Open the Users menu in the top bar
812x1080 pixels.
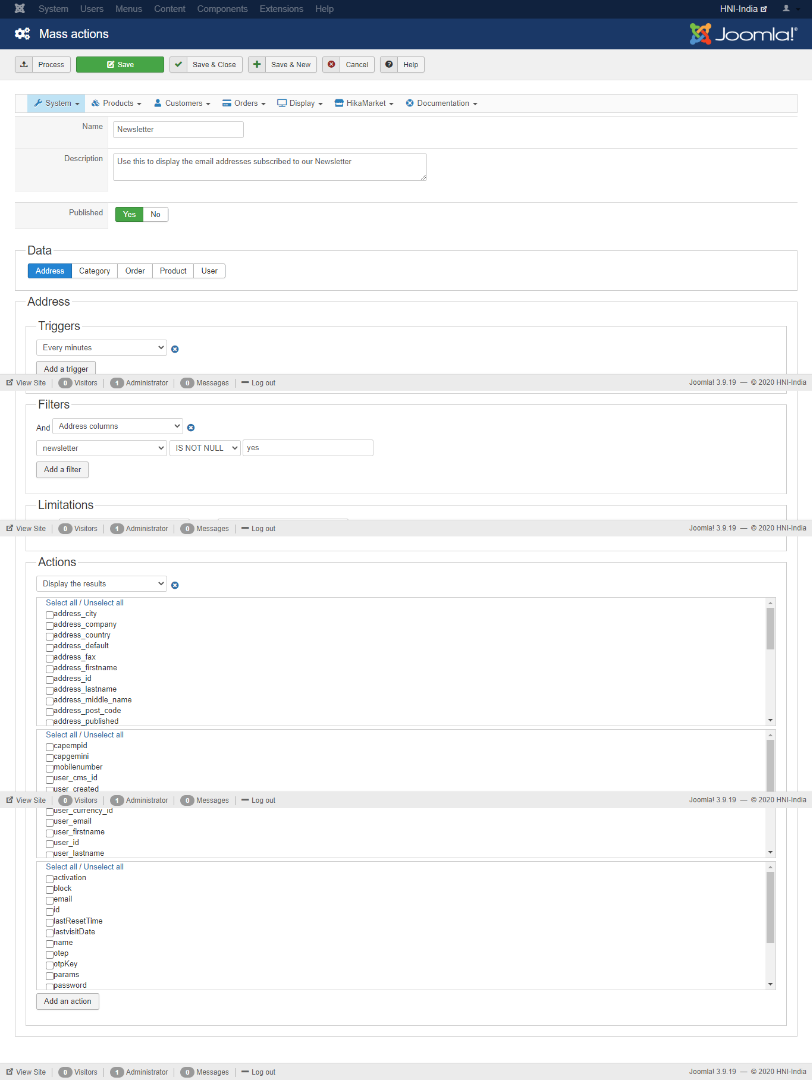point(92,9)
